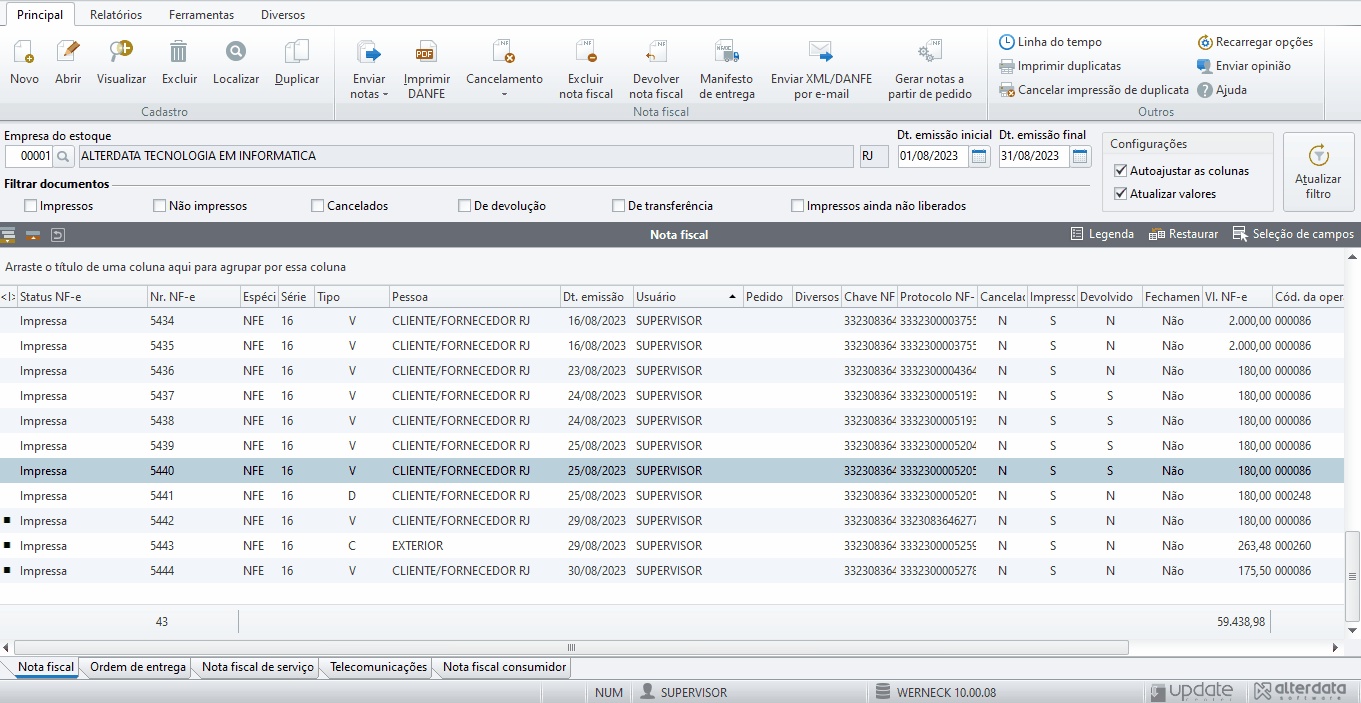Screen dimensions: 1361x703
Task: Open Ajuda help icon
Action: coord(1205,90)
